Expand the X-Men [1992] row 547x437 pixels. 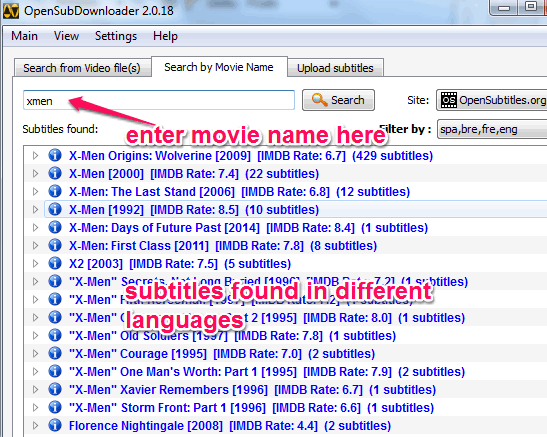[x=35, y=210]
